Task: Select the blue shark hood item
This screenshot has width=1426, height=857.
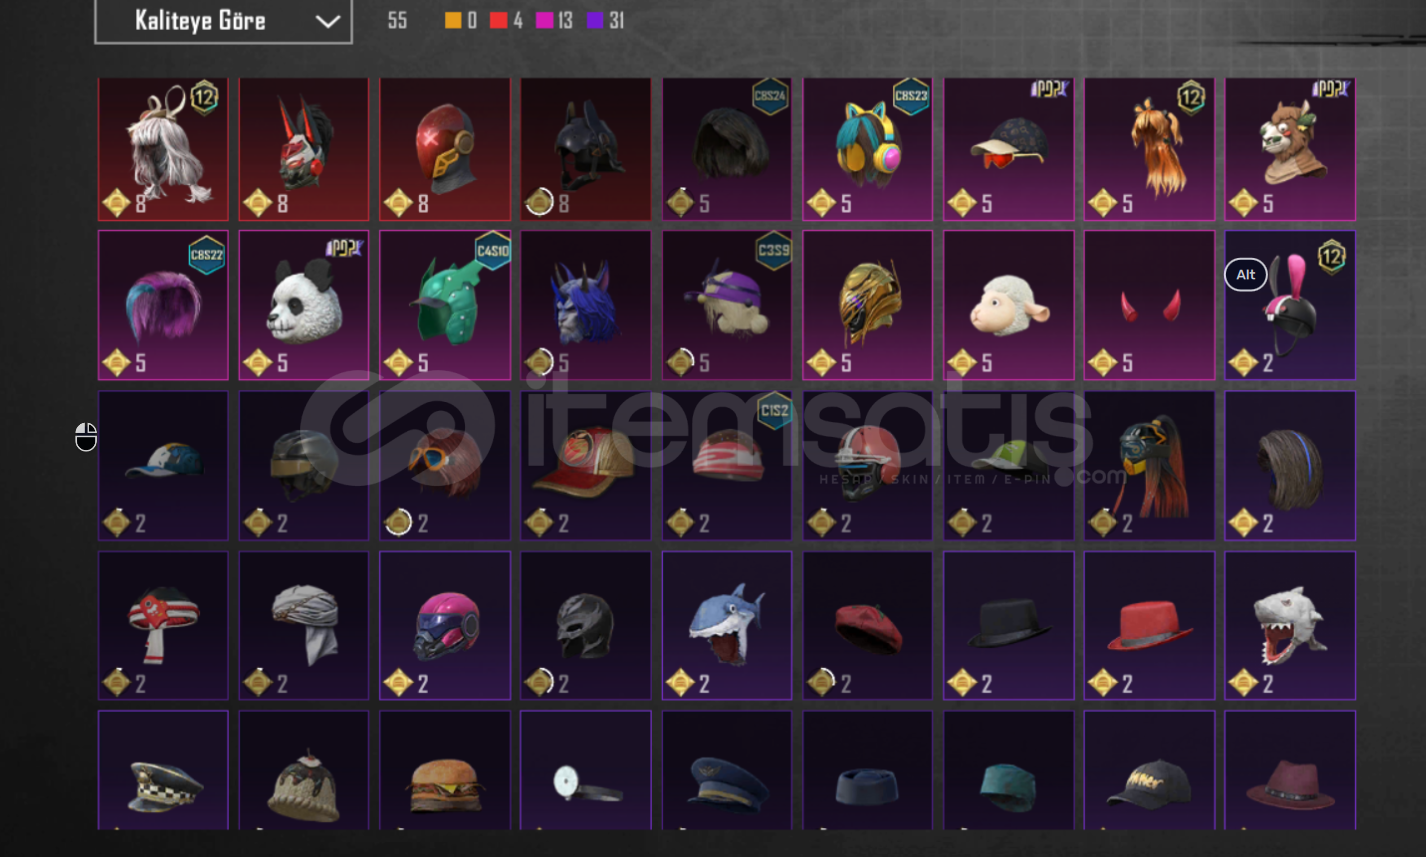Action: tap(727, 625)
